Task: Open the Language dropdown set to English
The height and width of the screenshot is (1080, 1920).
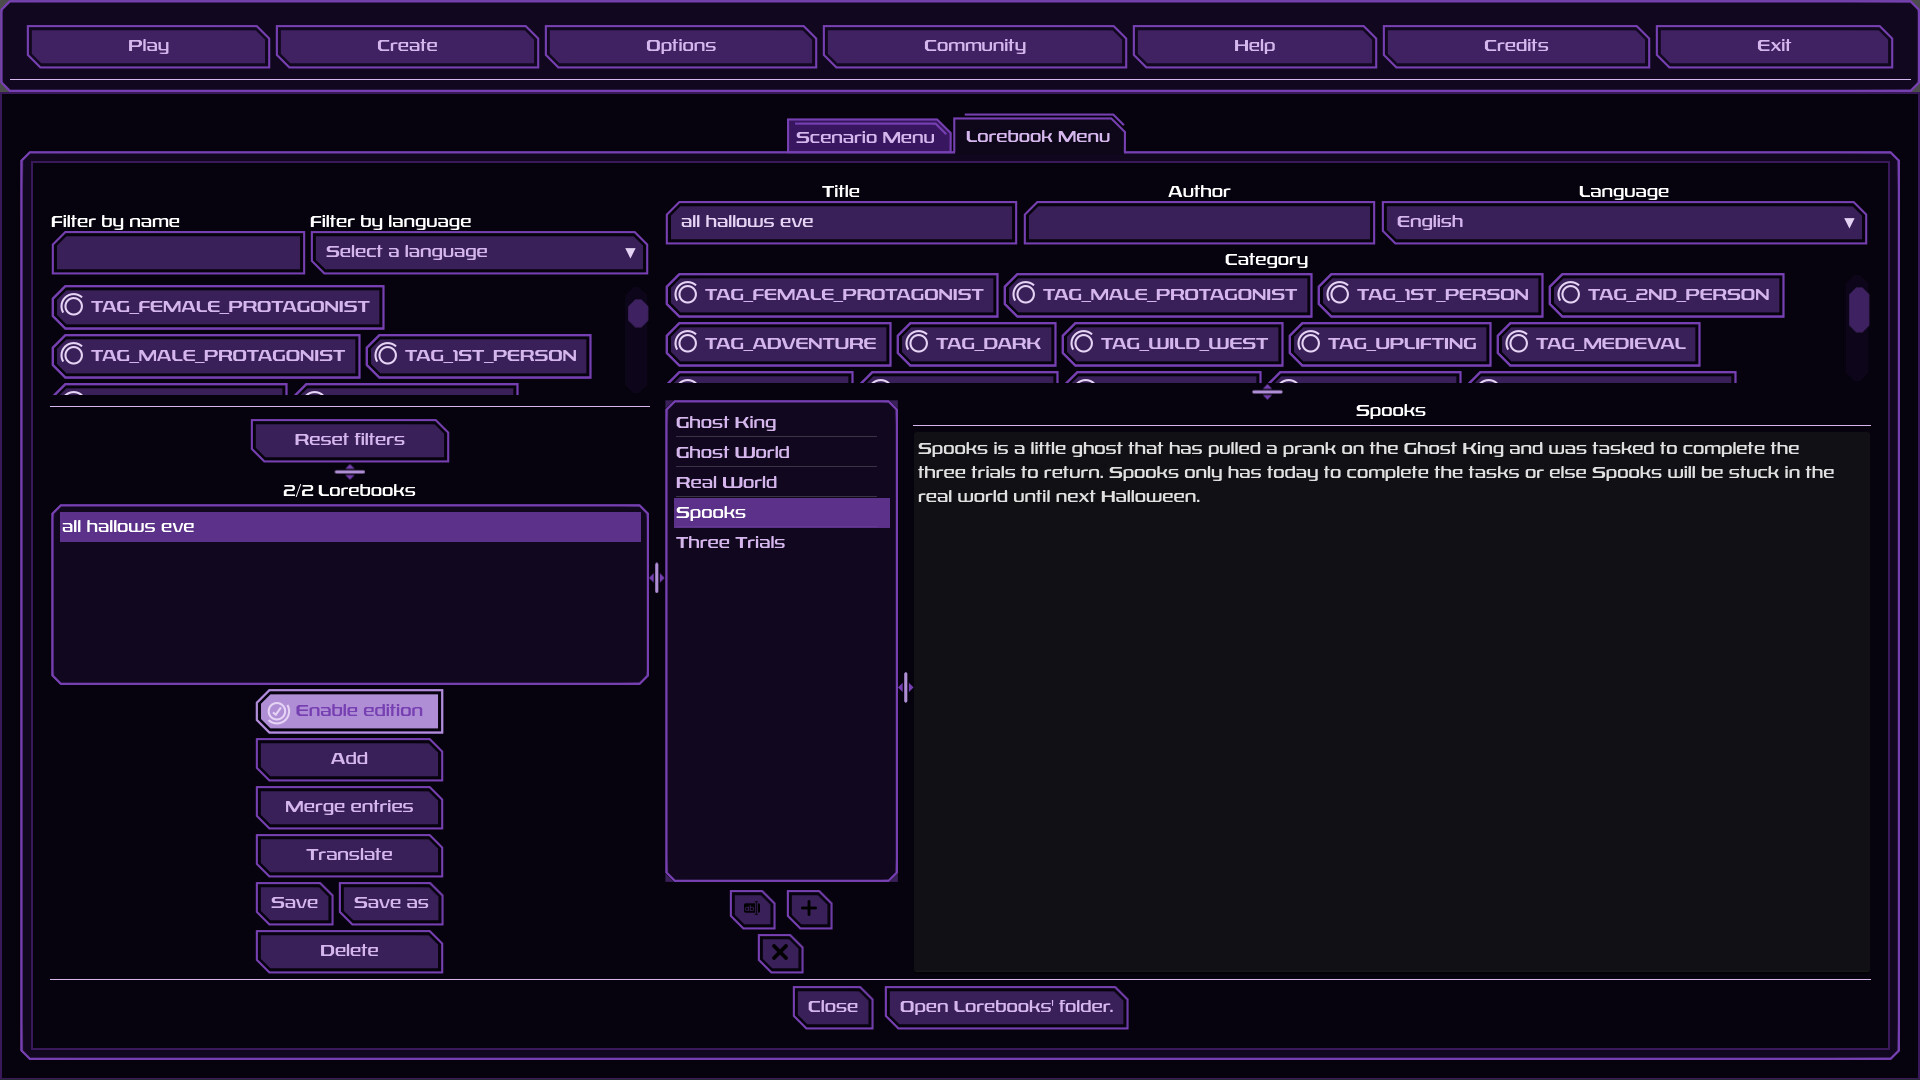Action: pos(1622,222)
